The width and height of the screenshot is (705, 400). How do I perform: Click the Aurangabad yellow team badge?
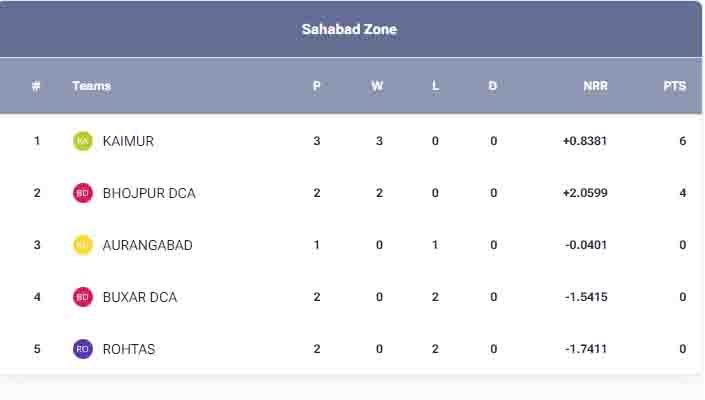pyautogui.click(x=83, y=245)
